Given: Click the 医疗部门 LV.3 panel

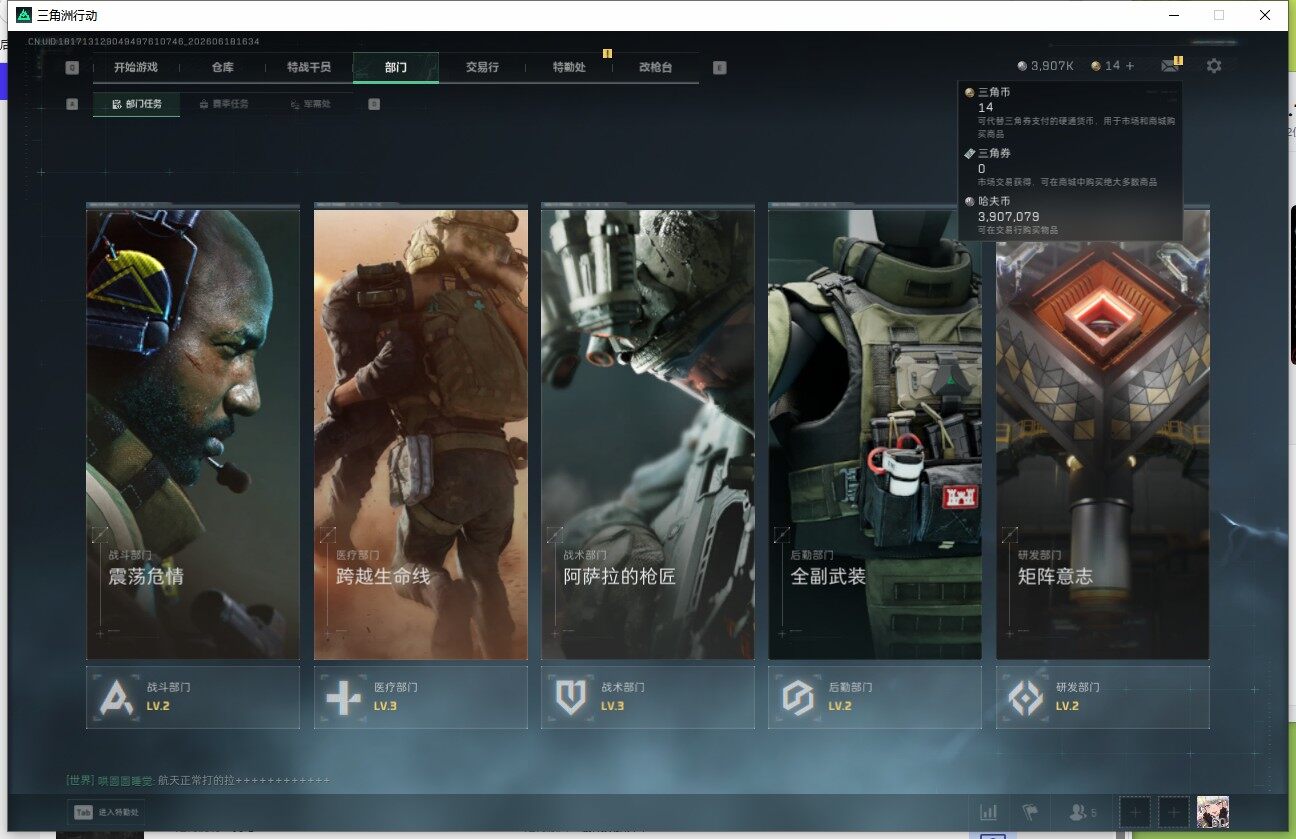Looking at the screenshot, I should pos(421,697).
